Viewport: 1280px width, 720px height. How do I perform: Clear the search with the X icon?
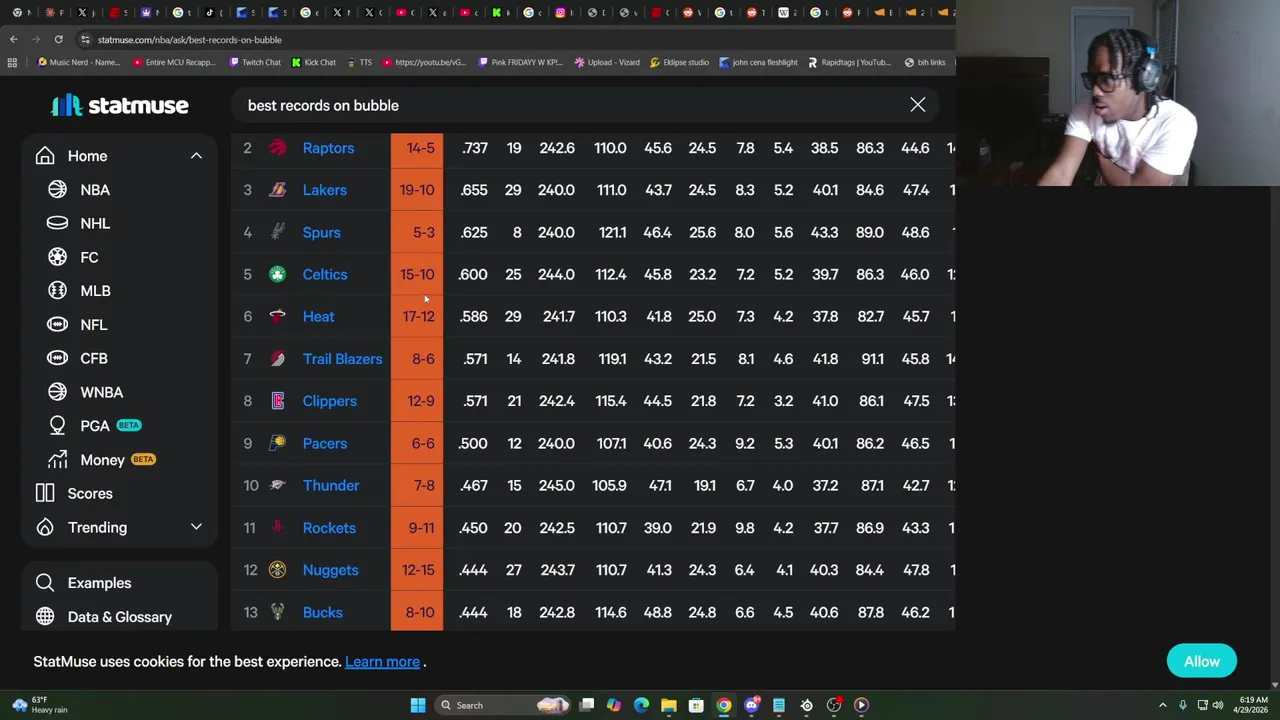click(x=917, y=105)
